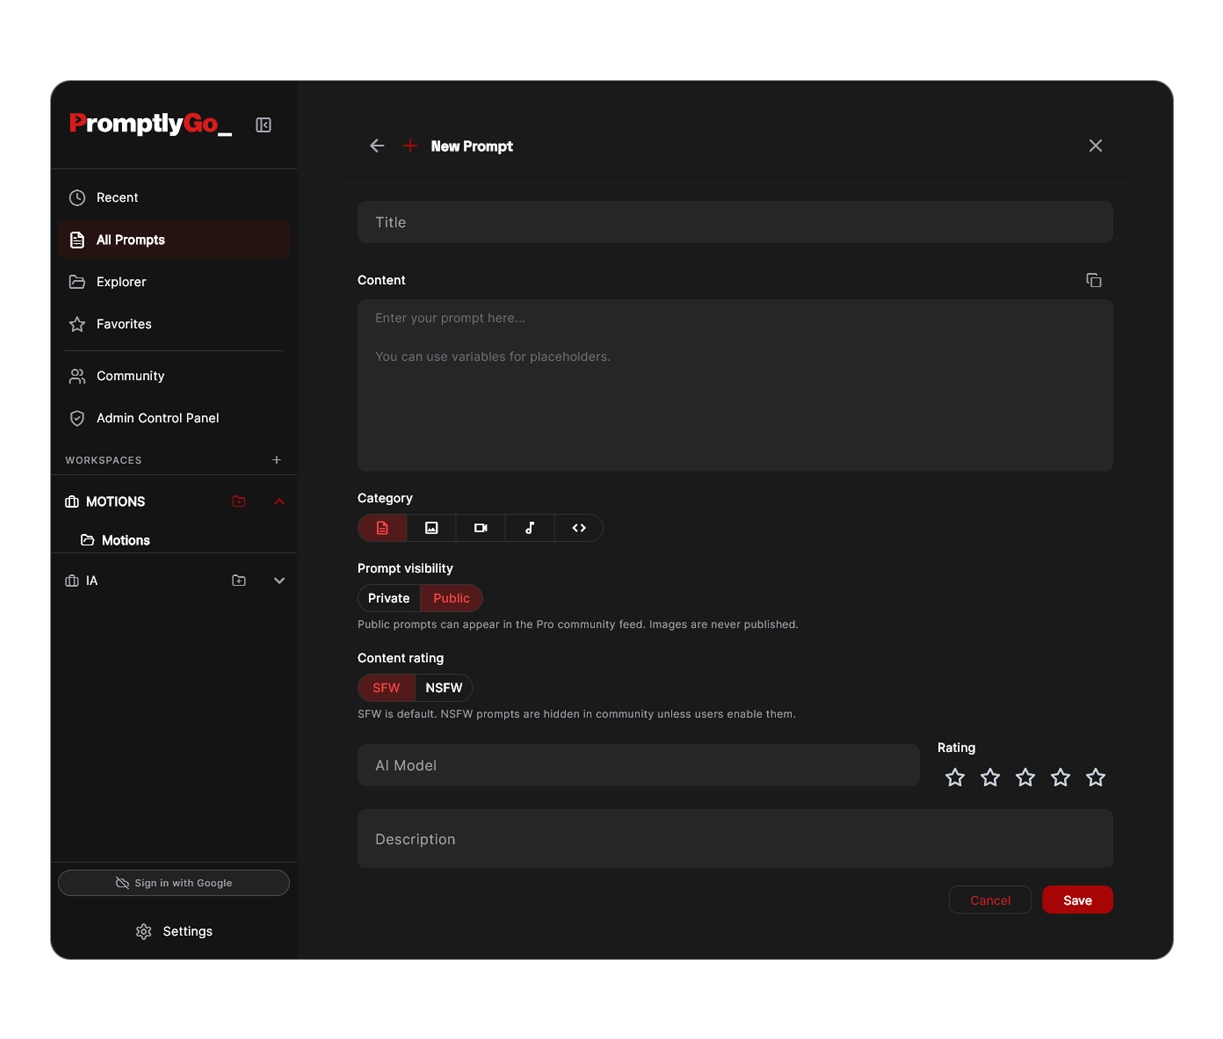The width and height of the screenshot is (1223, 1039).
Task: Expand the IA workspace
Action: click(x=279, y=580)
